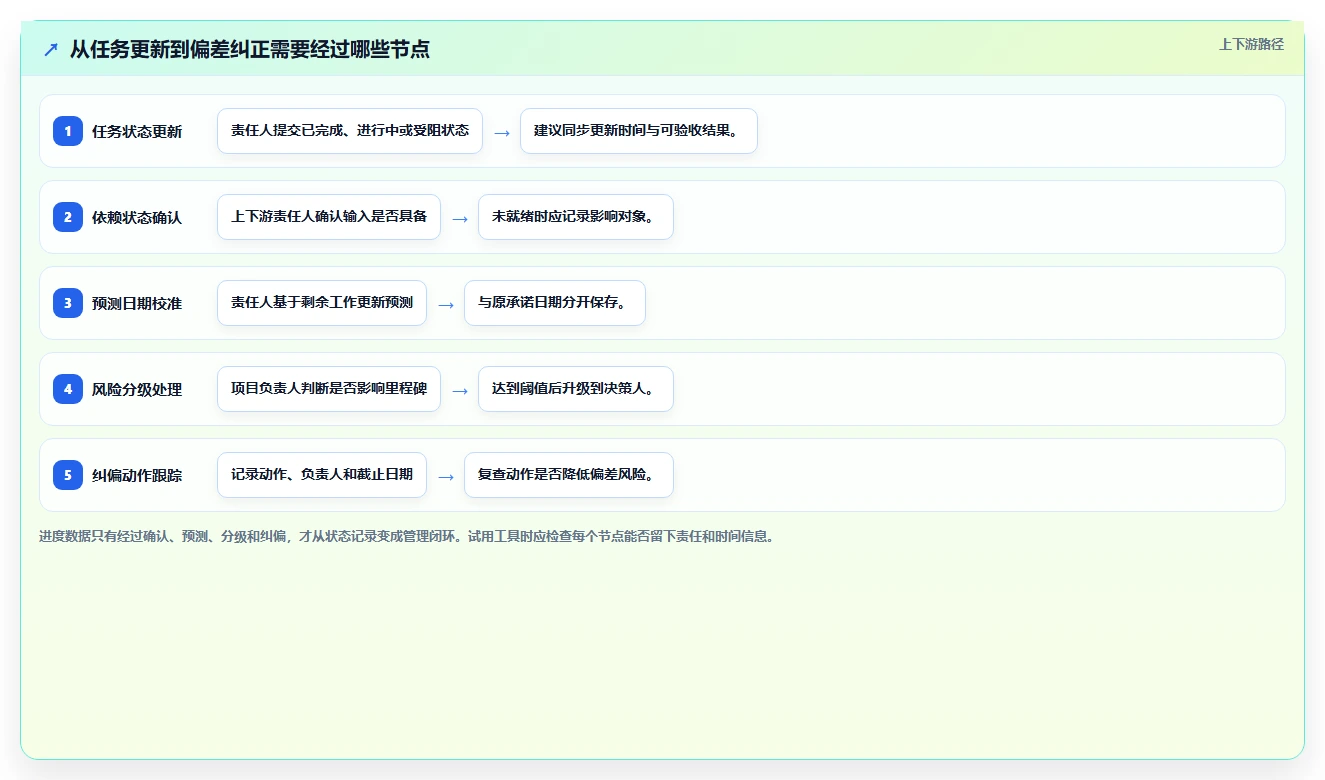The width and height of the screenshot is (1325, 780).
Task: Click the box 责任人提交已完成、进行中或受阻状态
Action: coord(350,131)
